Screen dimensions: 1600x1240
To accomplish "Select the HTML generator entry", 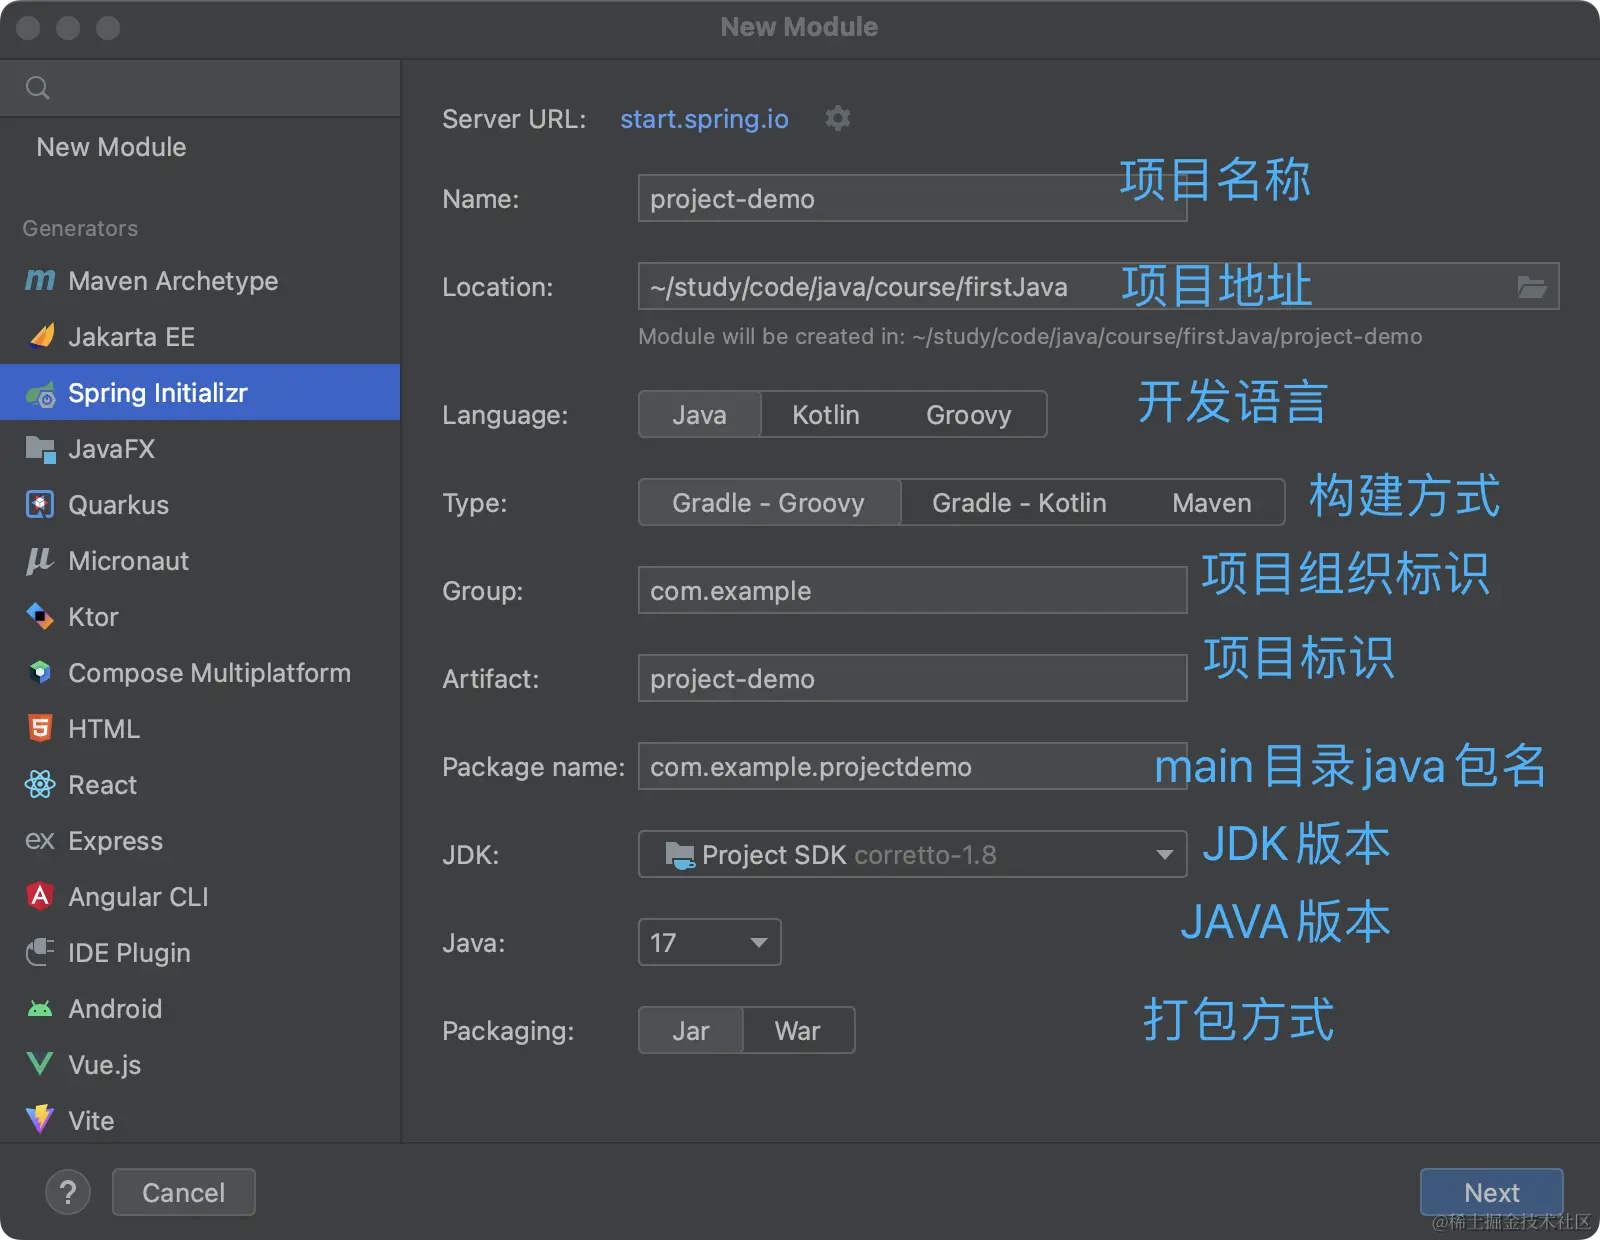I will pos(200,729).
